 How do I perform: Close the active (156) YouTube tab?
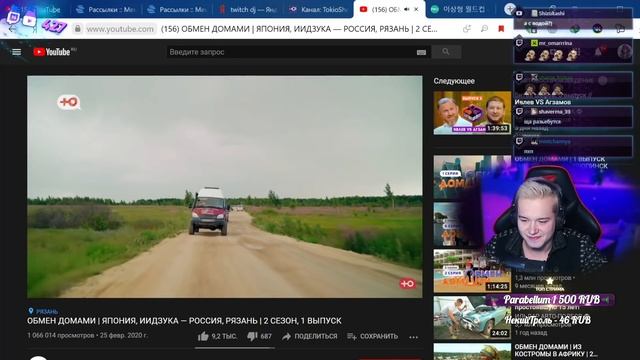pyautogui.click(x=416, y=9)
